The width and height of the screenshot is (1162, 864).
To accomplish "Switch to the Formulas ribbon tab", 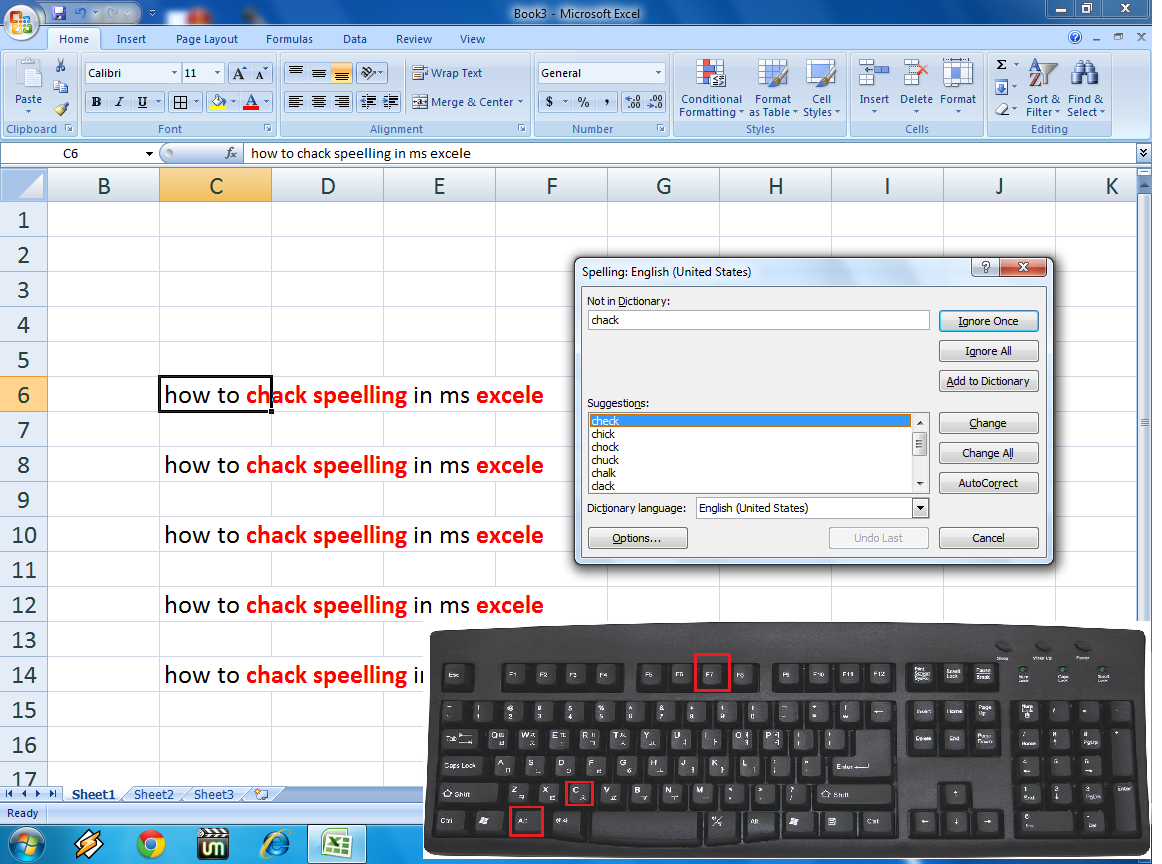I will point(289,39).
